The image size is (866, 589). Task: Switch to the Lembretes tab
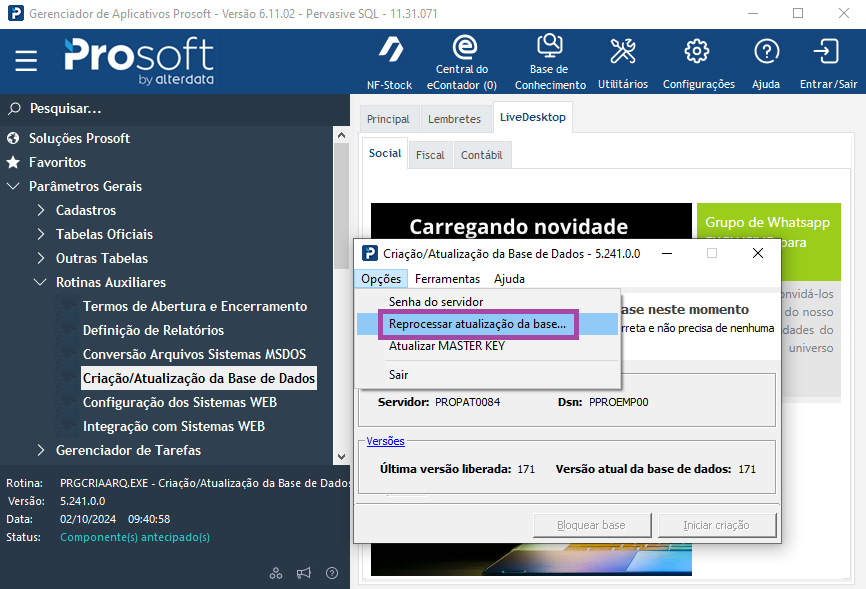point(455,119)
